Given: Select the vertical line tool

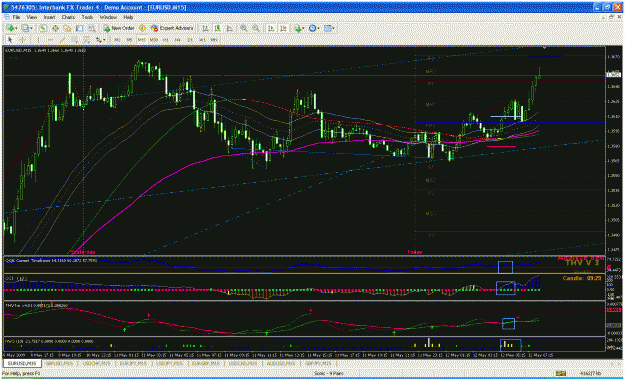Looking at the screenshot, I should tap(38, 40).
